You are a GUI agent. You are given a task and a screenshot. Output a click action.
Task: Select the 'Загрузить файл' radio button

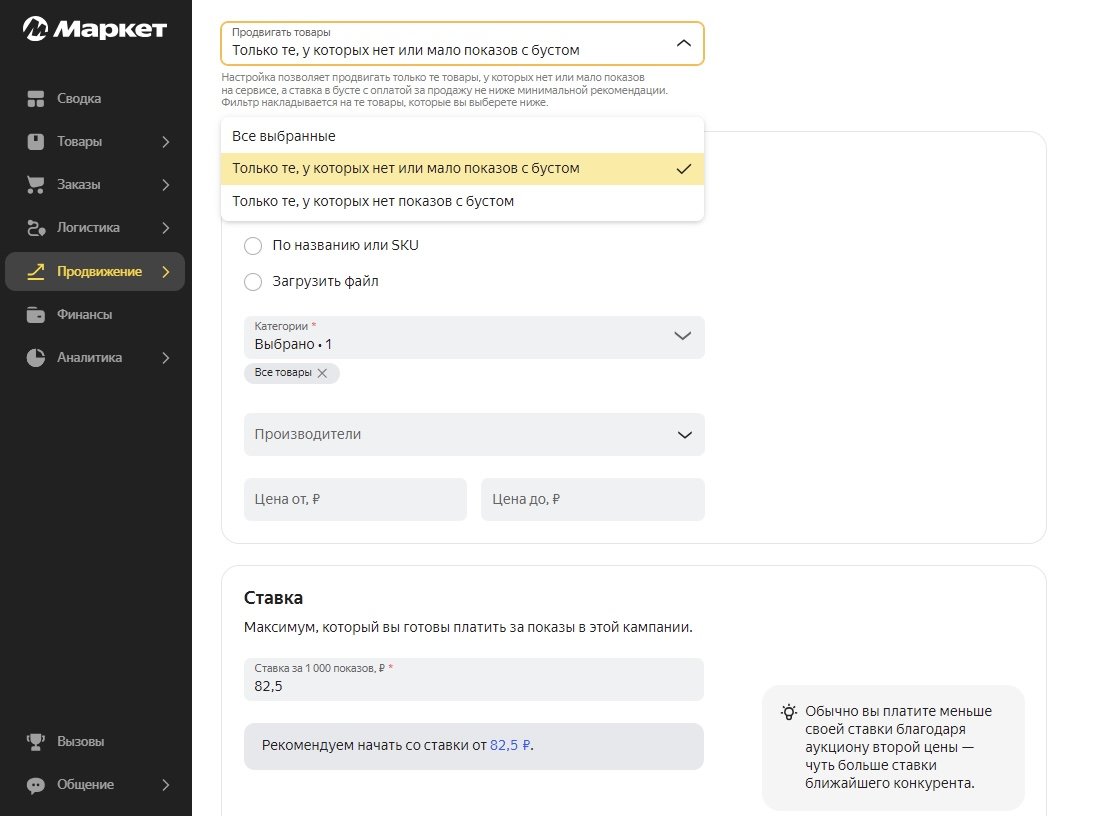point(253,282)
